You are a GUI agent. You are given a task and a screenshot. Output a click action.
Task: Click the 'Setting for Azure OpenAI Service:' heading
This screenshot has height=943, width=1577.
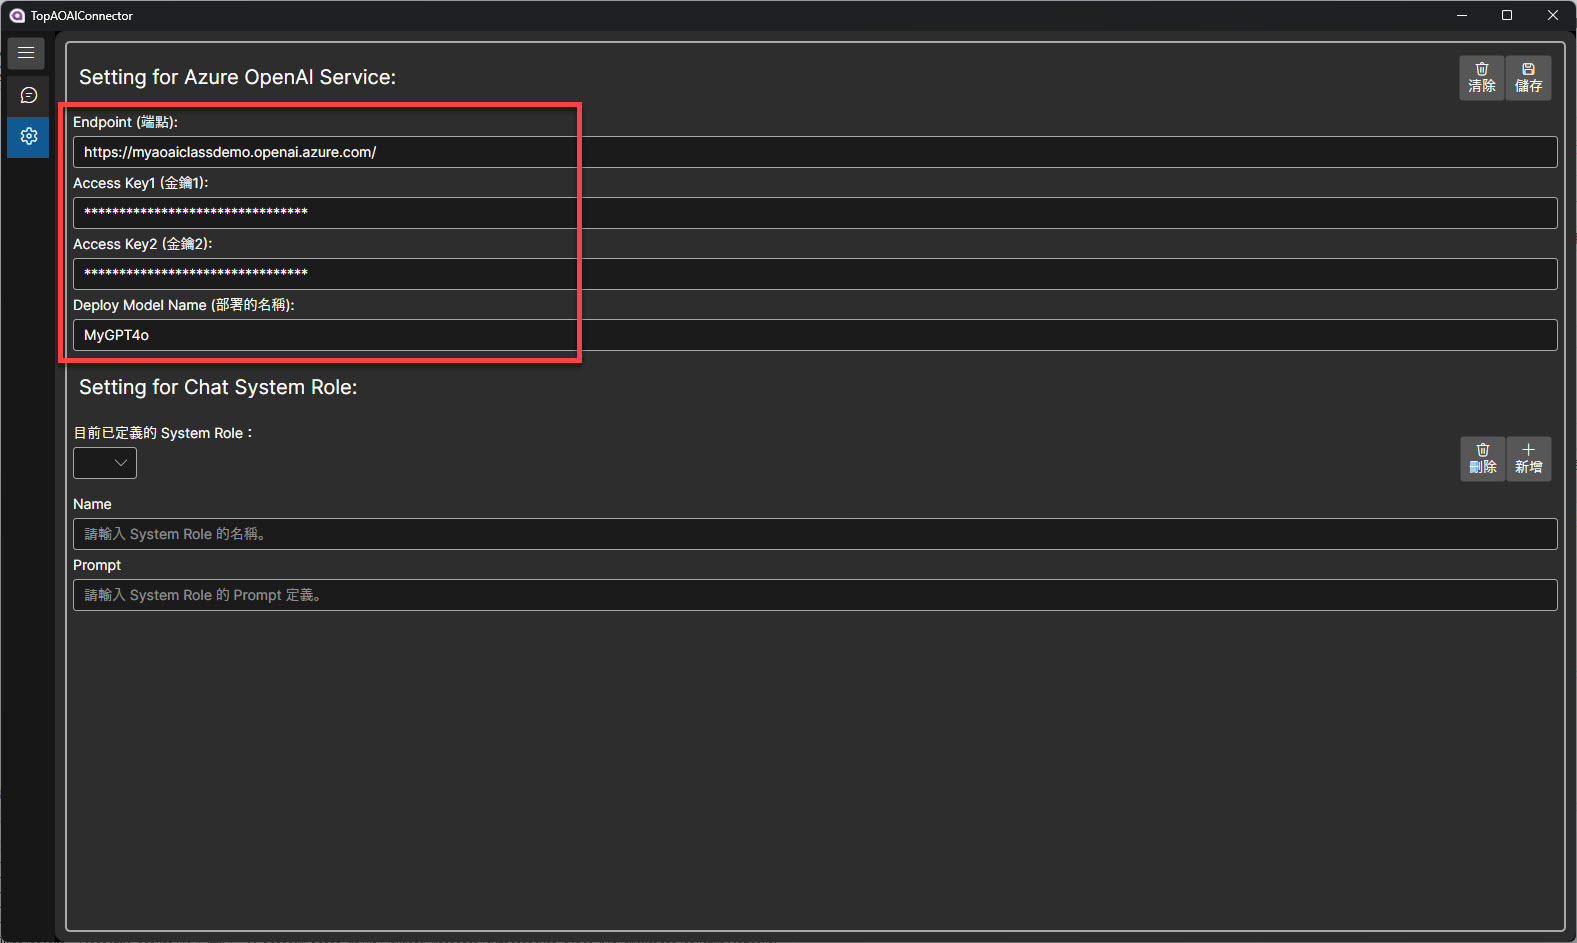[237, 77]
